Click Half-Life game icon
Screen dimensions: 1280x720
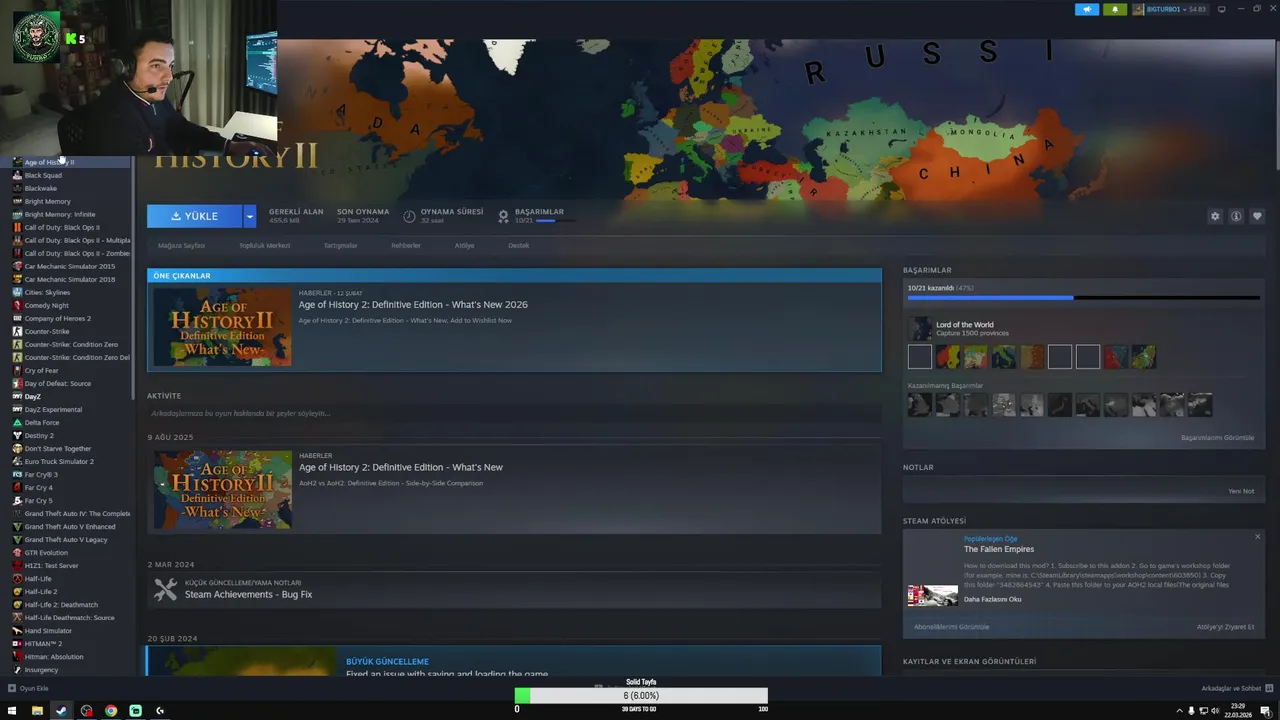[x=17, y=578]
